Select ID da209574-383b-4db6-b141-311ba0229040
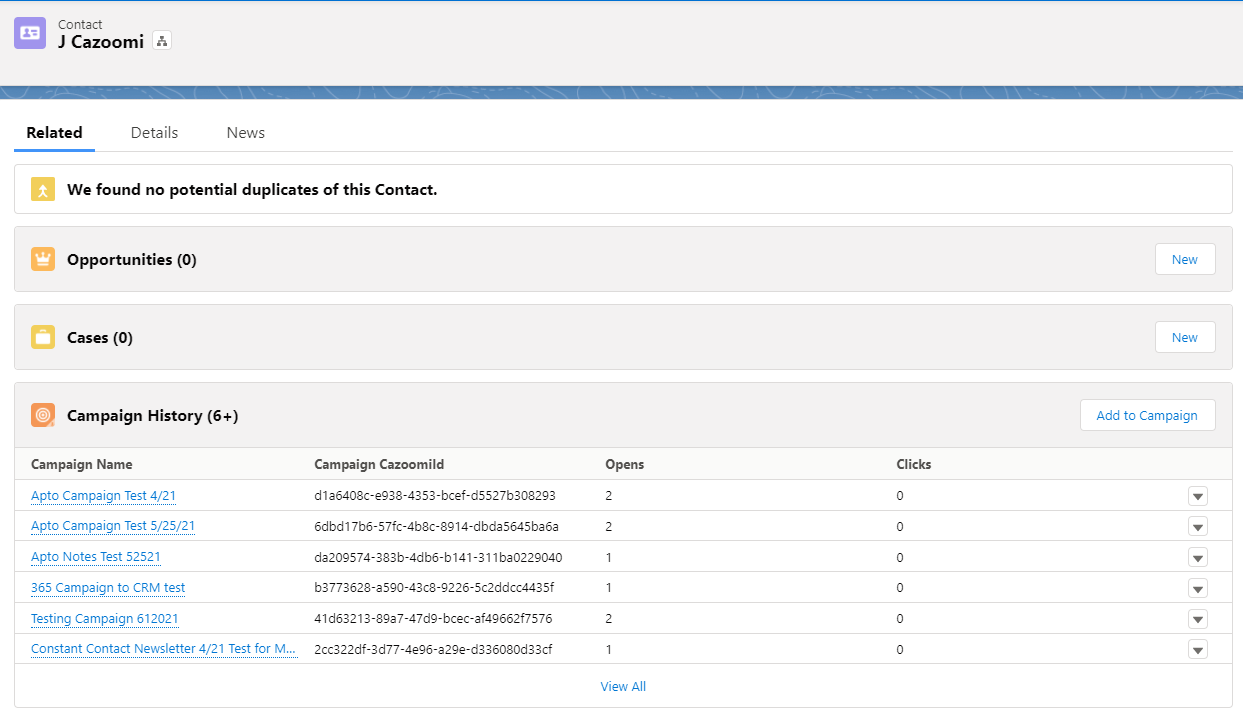Viewport: 1243px width, 715px height. [438, 557]
